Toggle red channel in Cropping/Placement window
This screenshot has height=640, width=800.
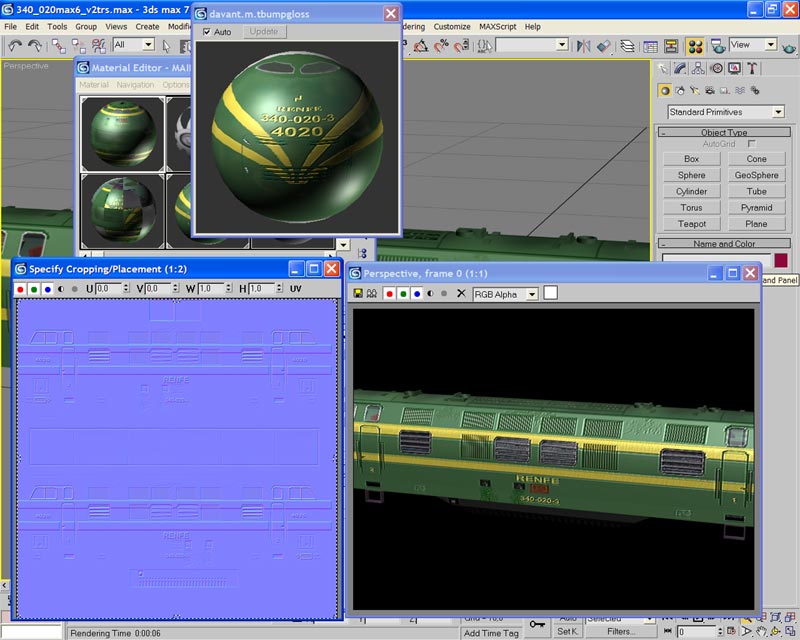(20, 289)
